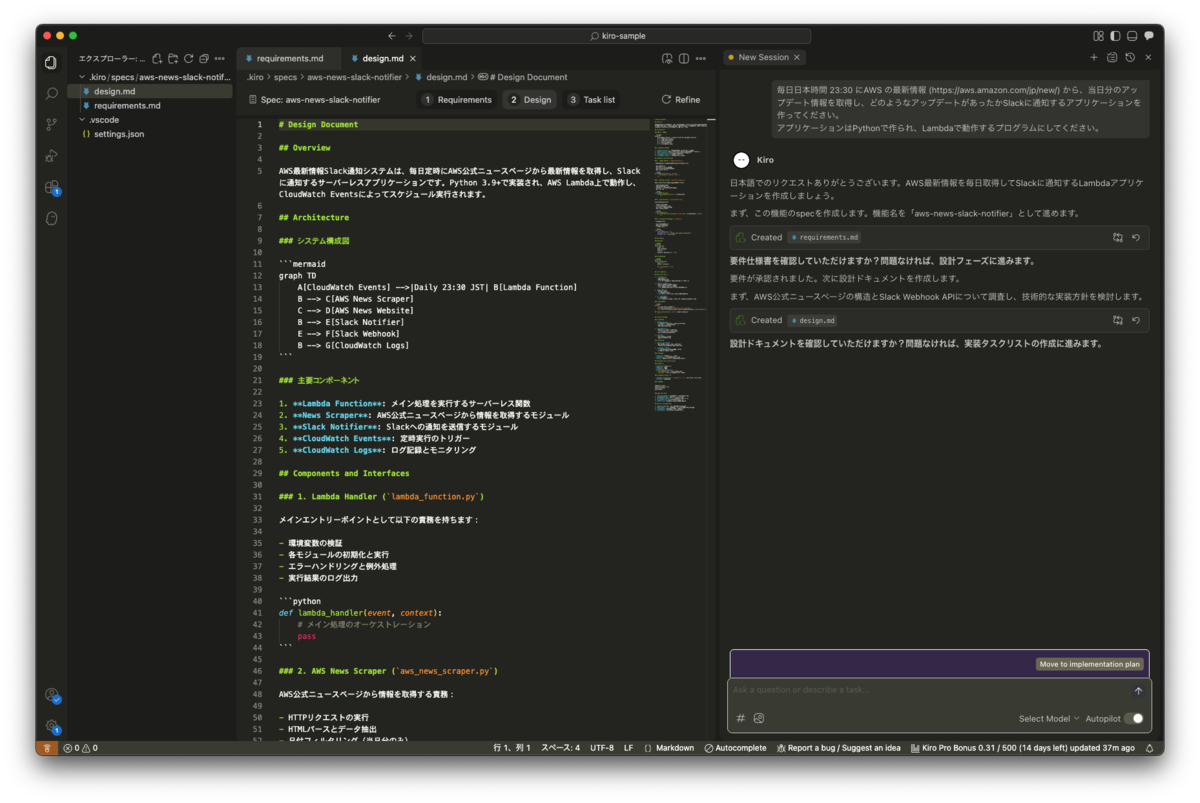Open the Extensions view with badge

(51, 187)
